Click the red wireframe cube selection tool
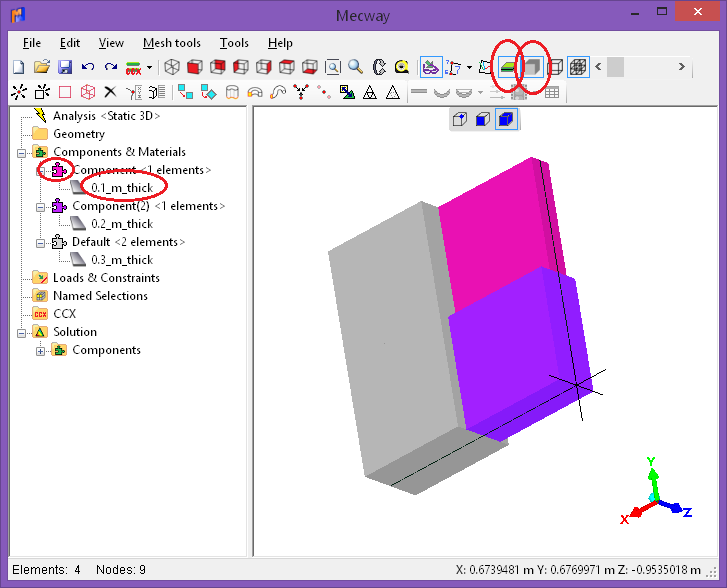 [88, 92]
